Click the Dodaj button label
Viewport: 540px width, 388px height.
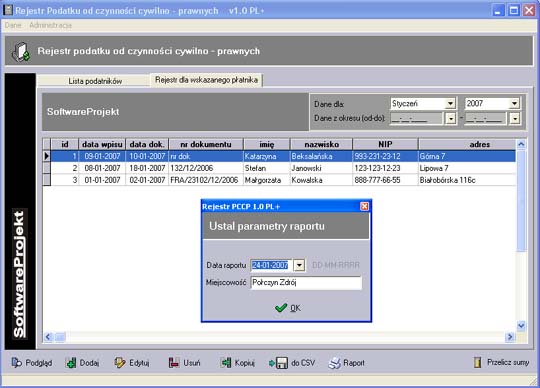(x=90, y=363)
